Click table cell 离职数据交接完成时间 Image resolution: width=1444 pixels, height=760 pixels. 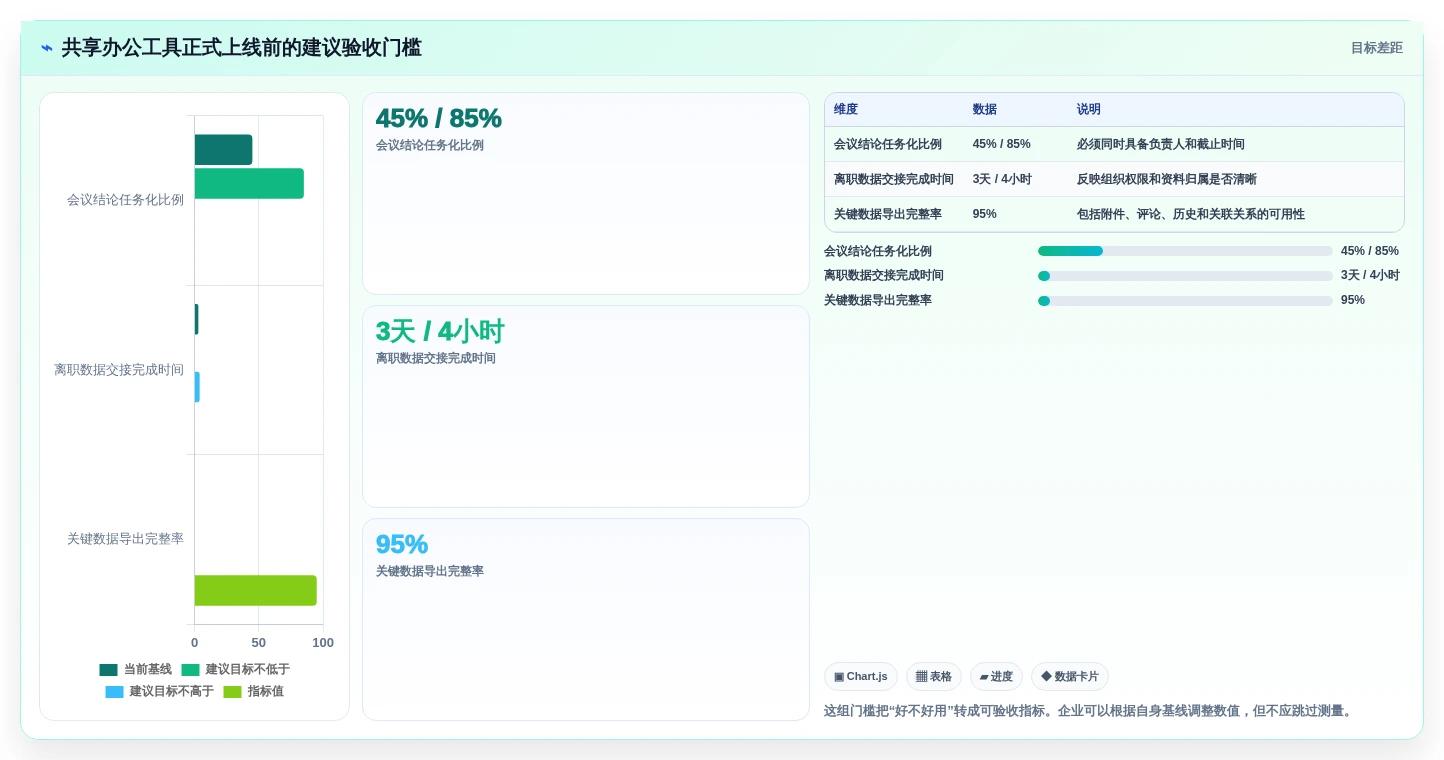(x=894, y=179)
